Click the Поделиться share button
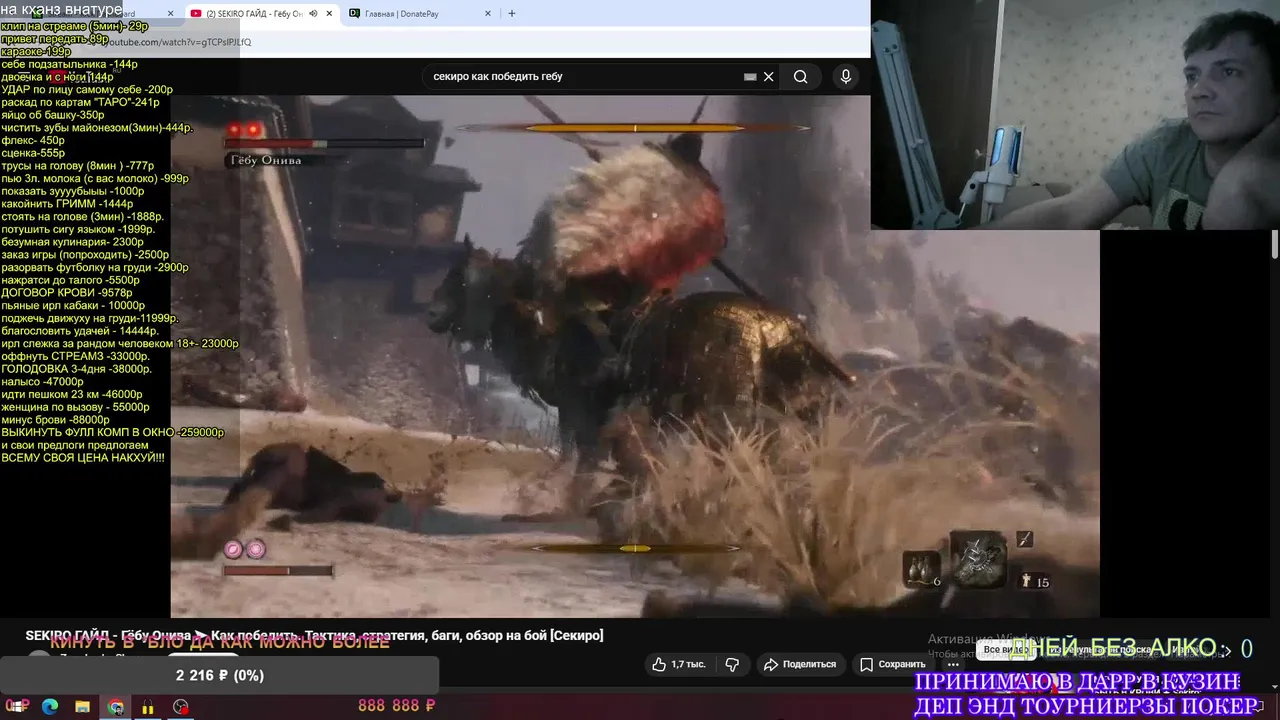 (800, 664)
